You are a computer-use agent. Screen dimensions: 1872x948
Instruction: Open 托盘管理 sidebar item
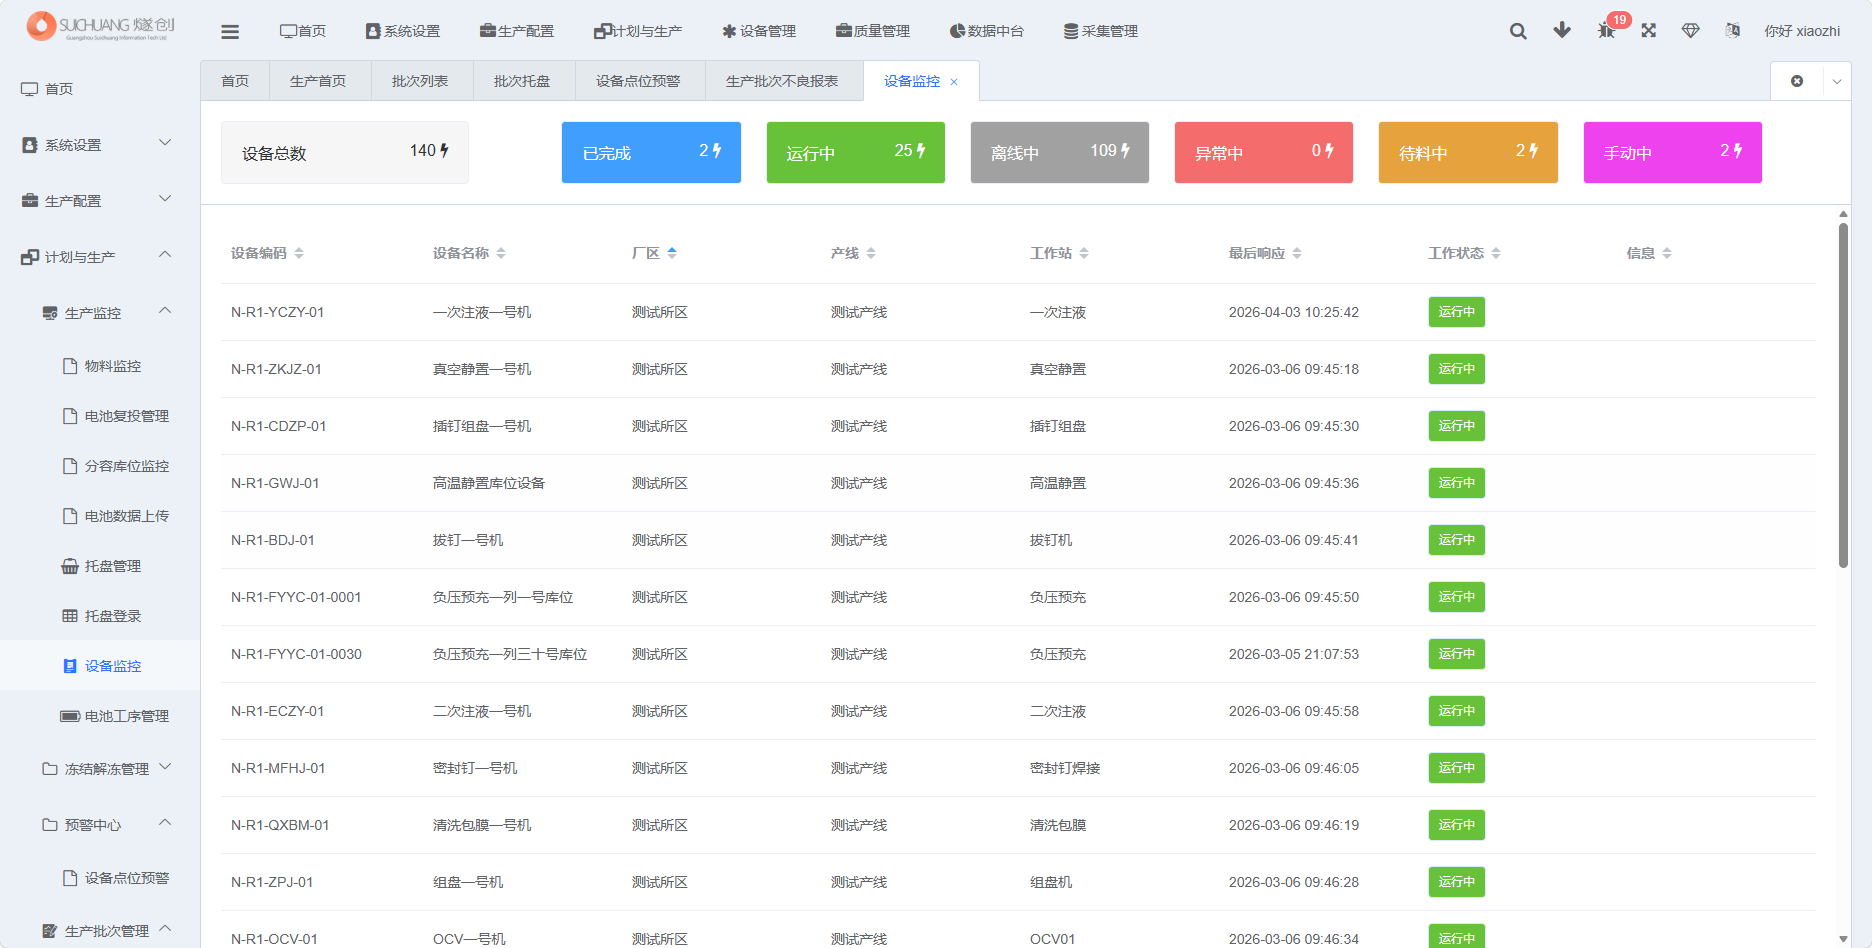point(100,566)
